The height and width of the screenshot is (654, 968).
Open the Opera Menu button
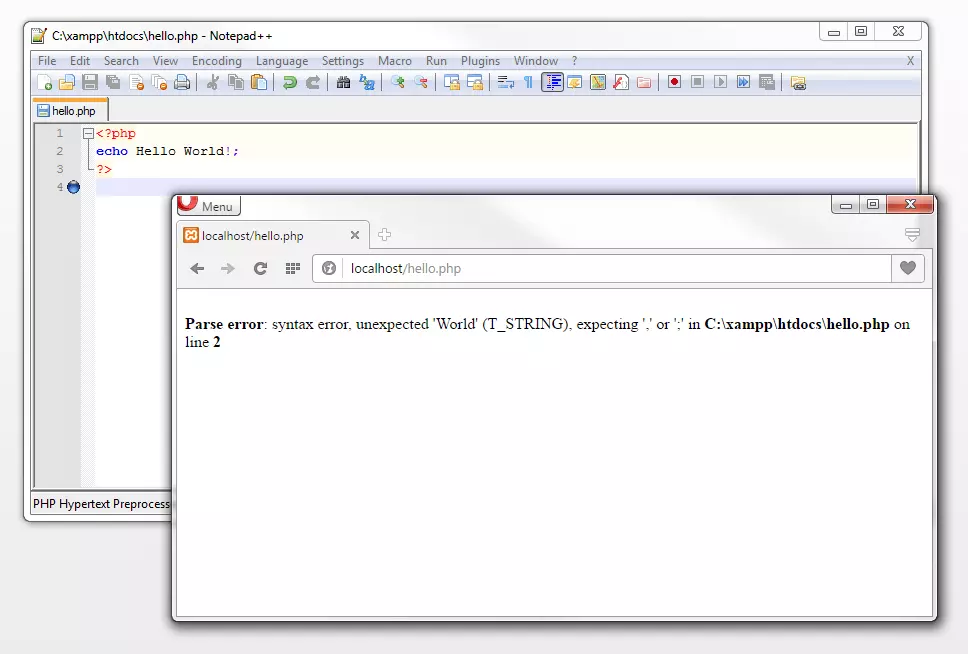pos(208,205)
